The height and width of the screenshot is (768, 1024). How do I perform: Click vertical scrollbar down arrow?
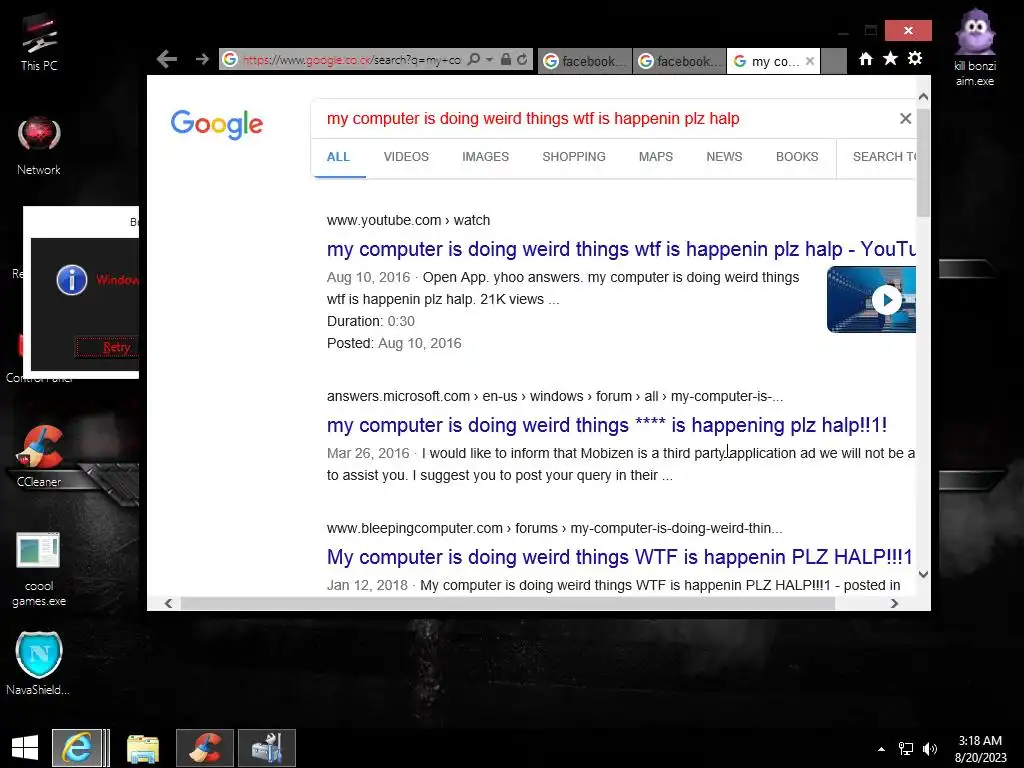click(923, 575)
